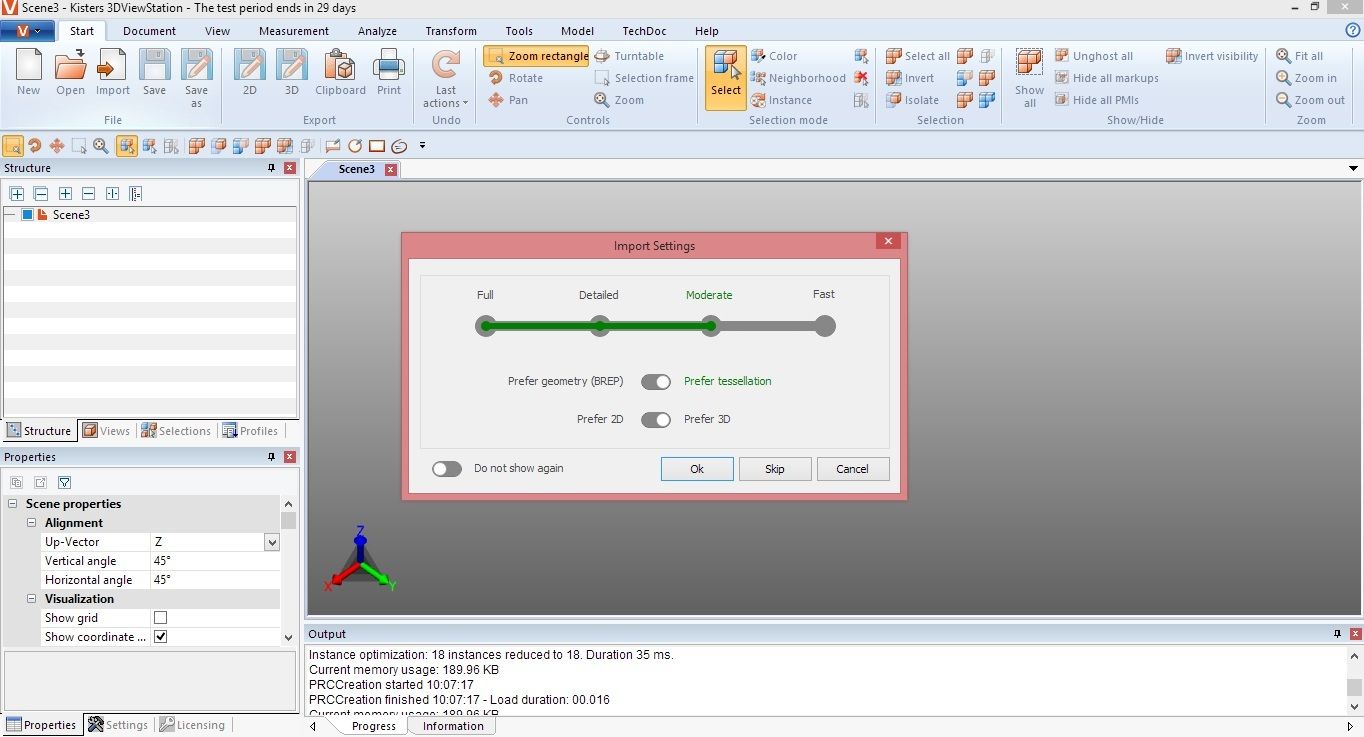Collapse the Scene properties section
The width and height of the screenshot is (1364, 737).
[x=13, y=504]
